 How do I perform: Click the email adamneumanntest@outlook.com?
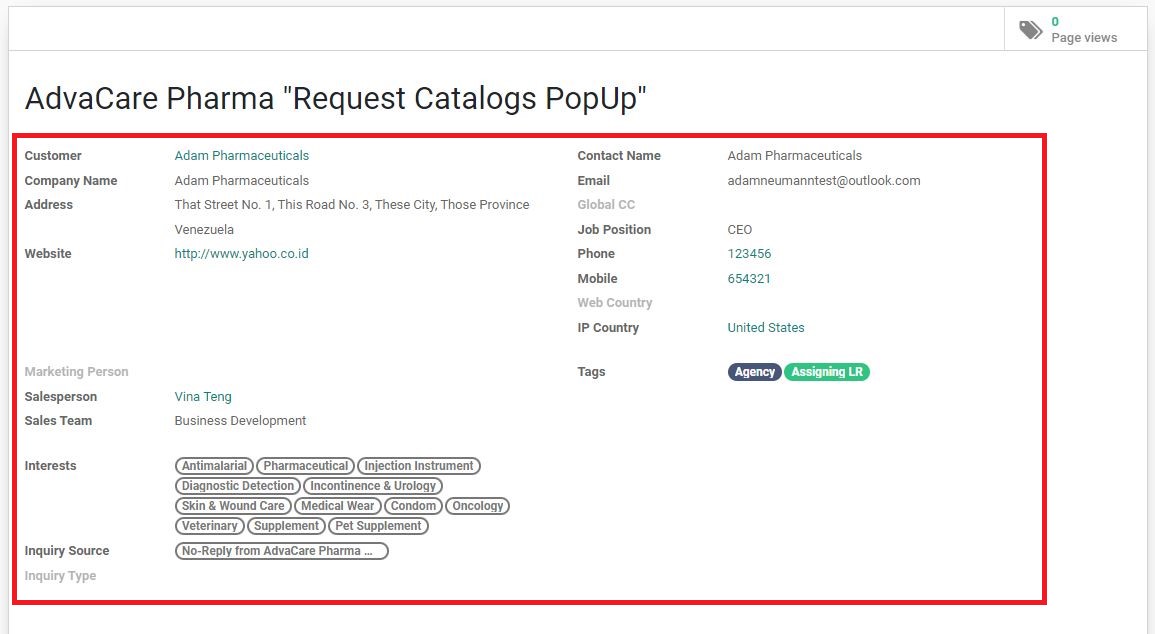click(x=824, y=180)
